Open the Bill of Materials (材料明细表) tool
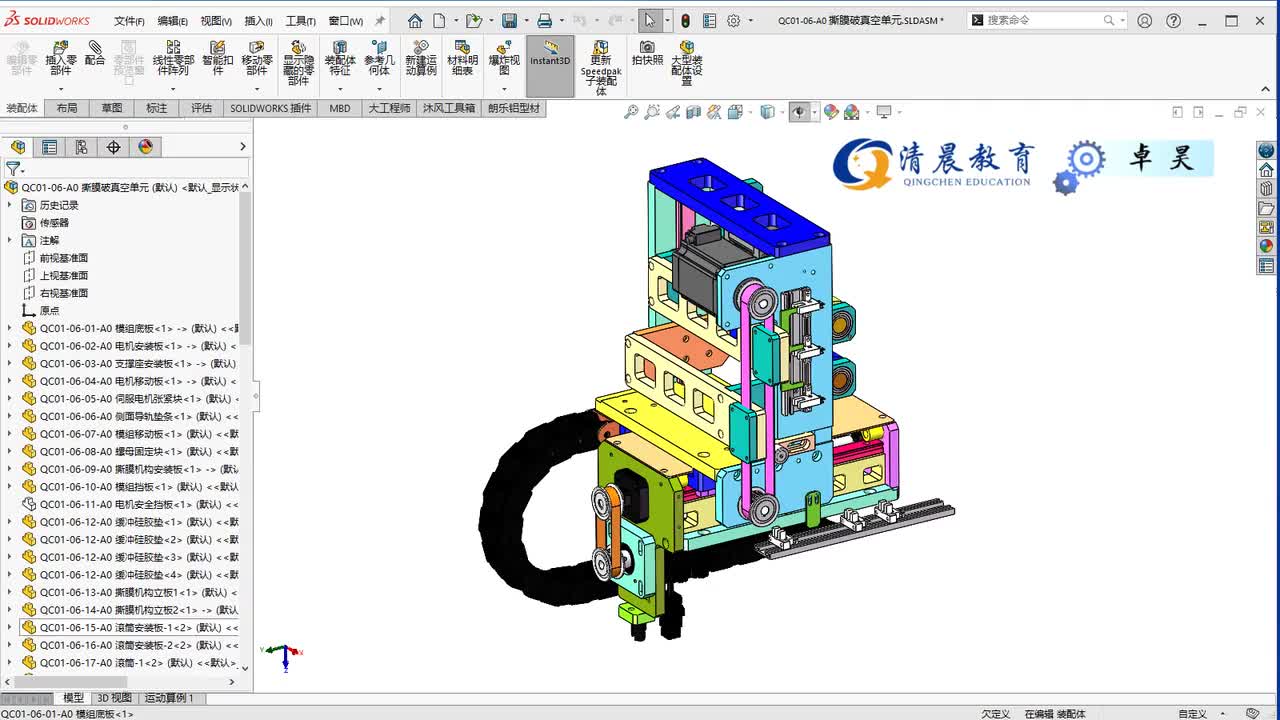1280x720 pixels. pos(461,58)
